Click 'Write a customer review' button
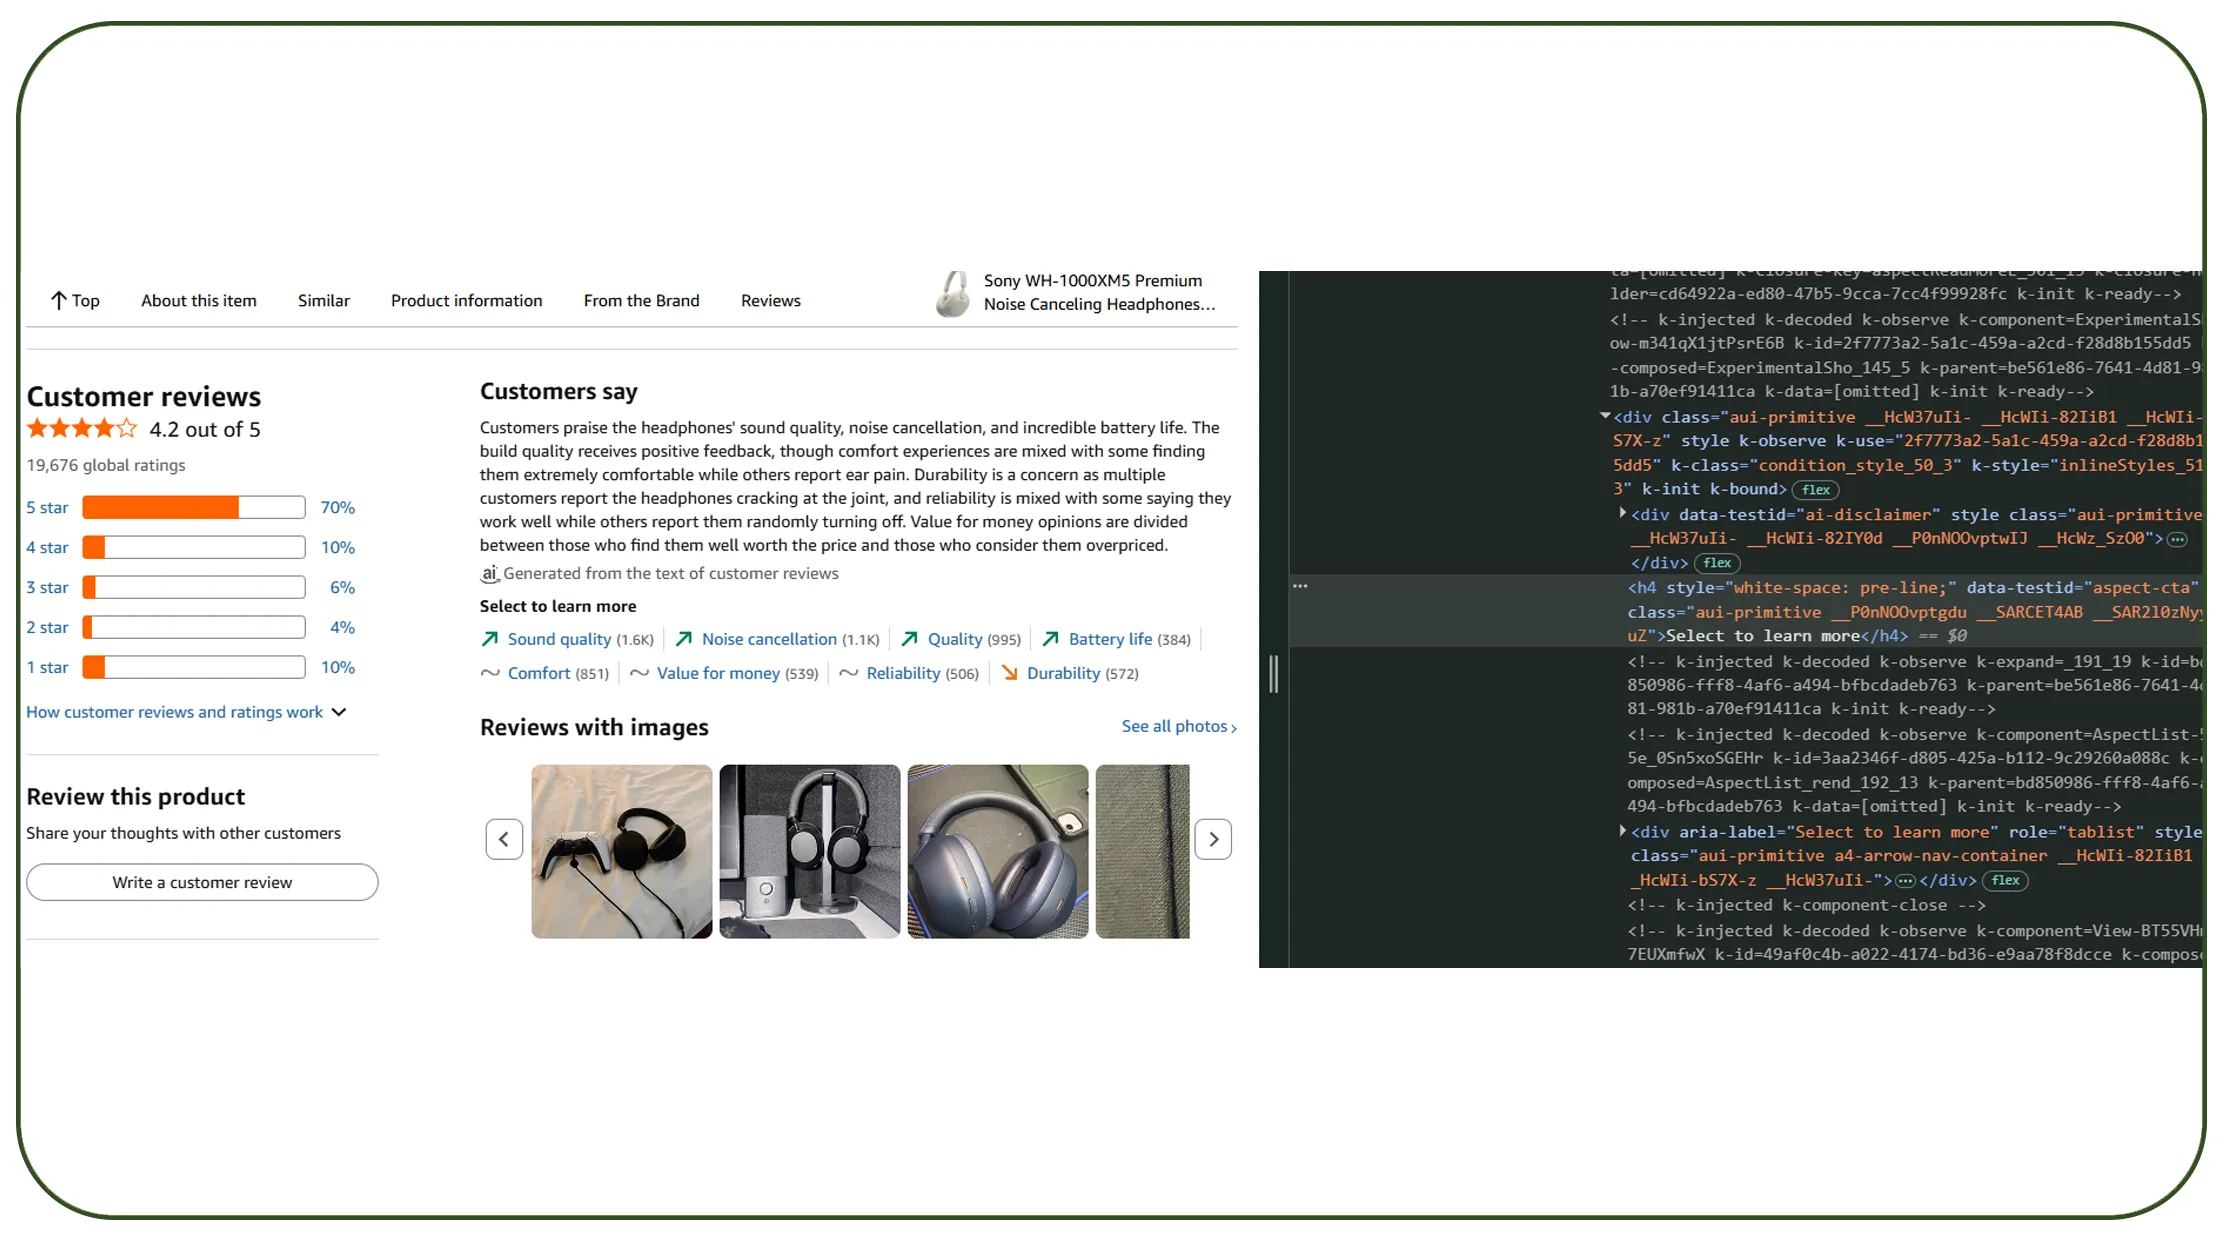Viewport: 2223px width, 1240px height. tap(202, 882)
